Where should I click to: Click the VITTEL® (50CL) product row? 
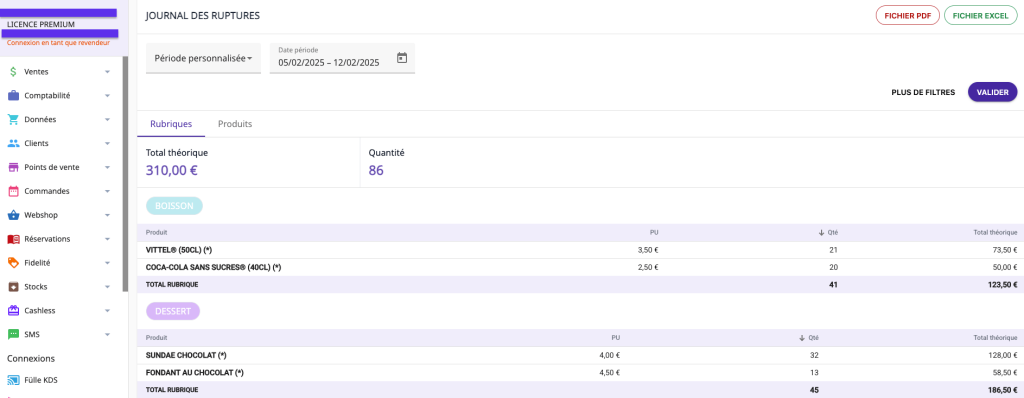pos(580,250)
